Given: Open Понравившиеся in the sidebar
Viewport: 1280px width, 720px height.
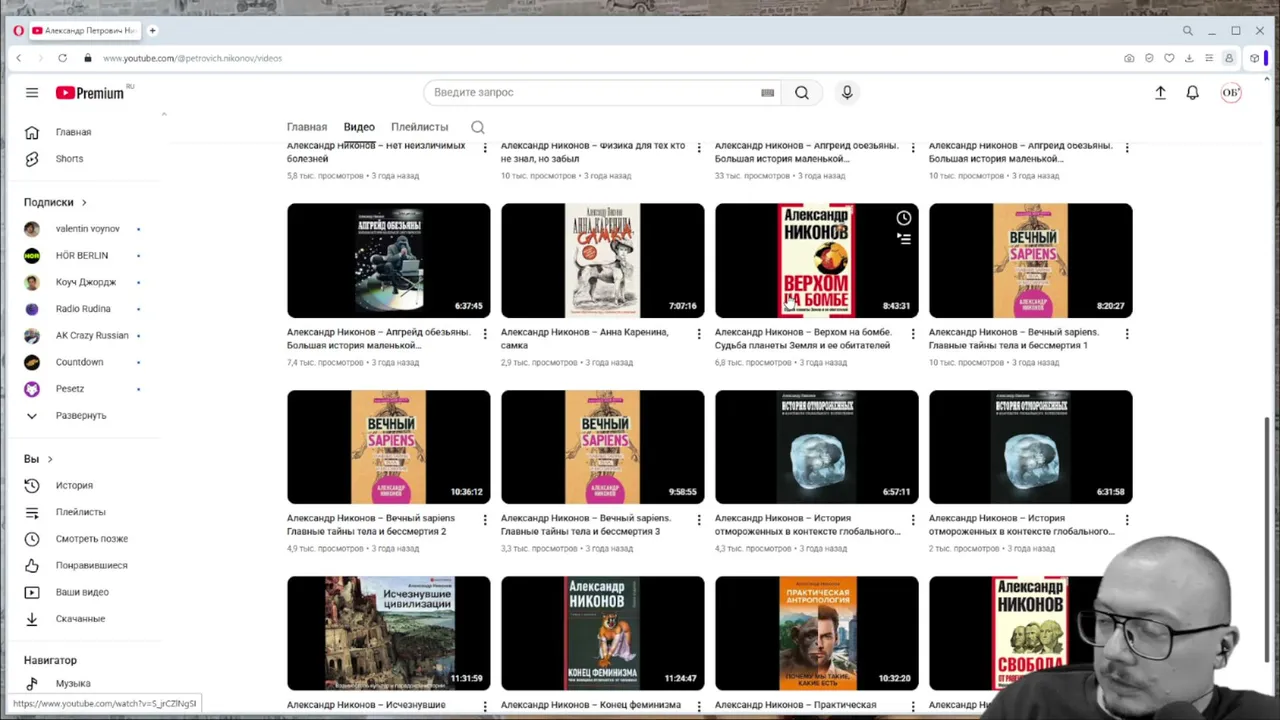Looking at the screenshot, I should [x=91, y=565].
